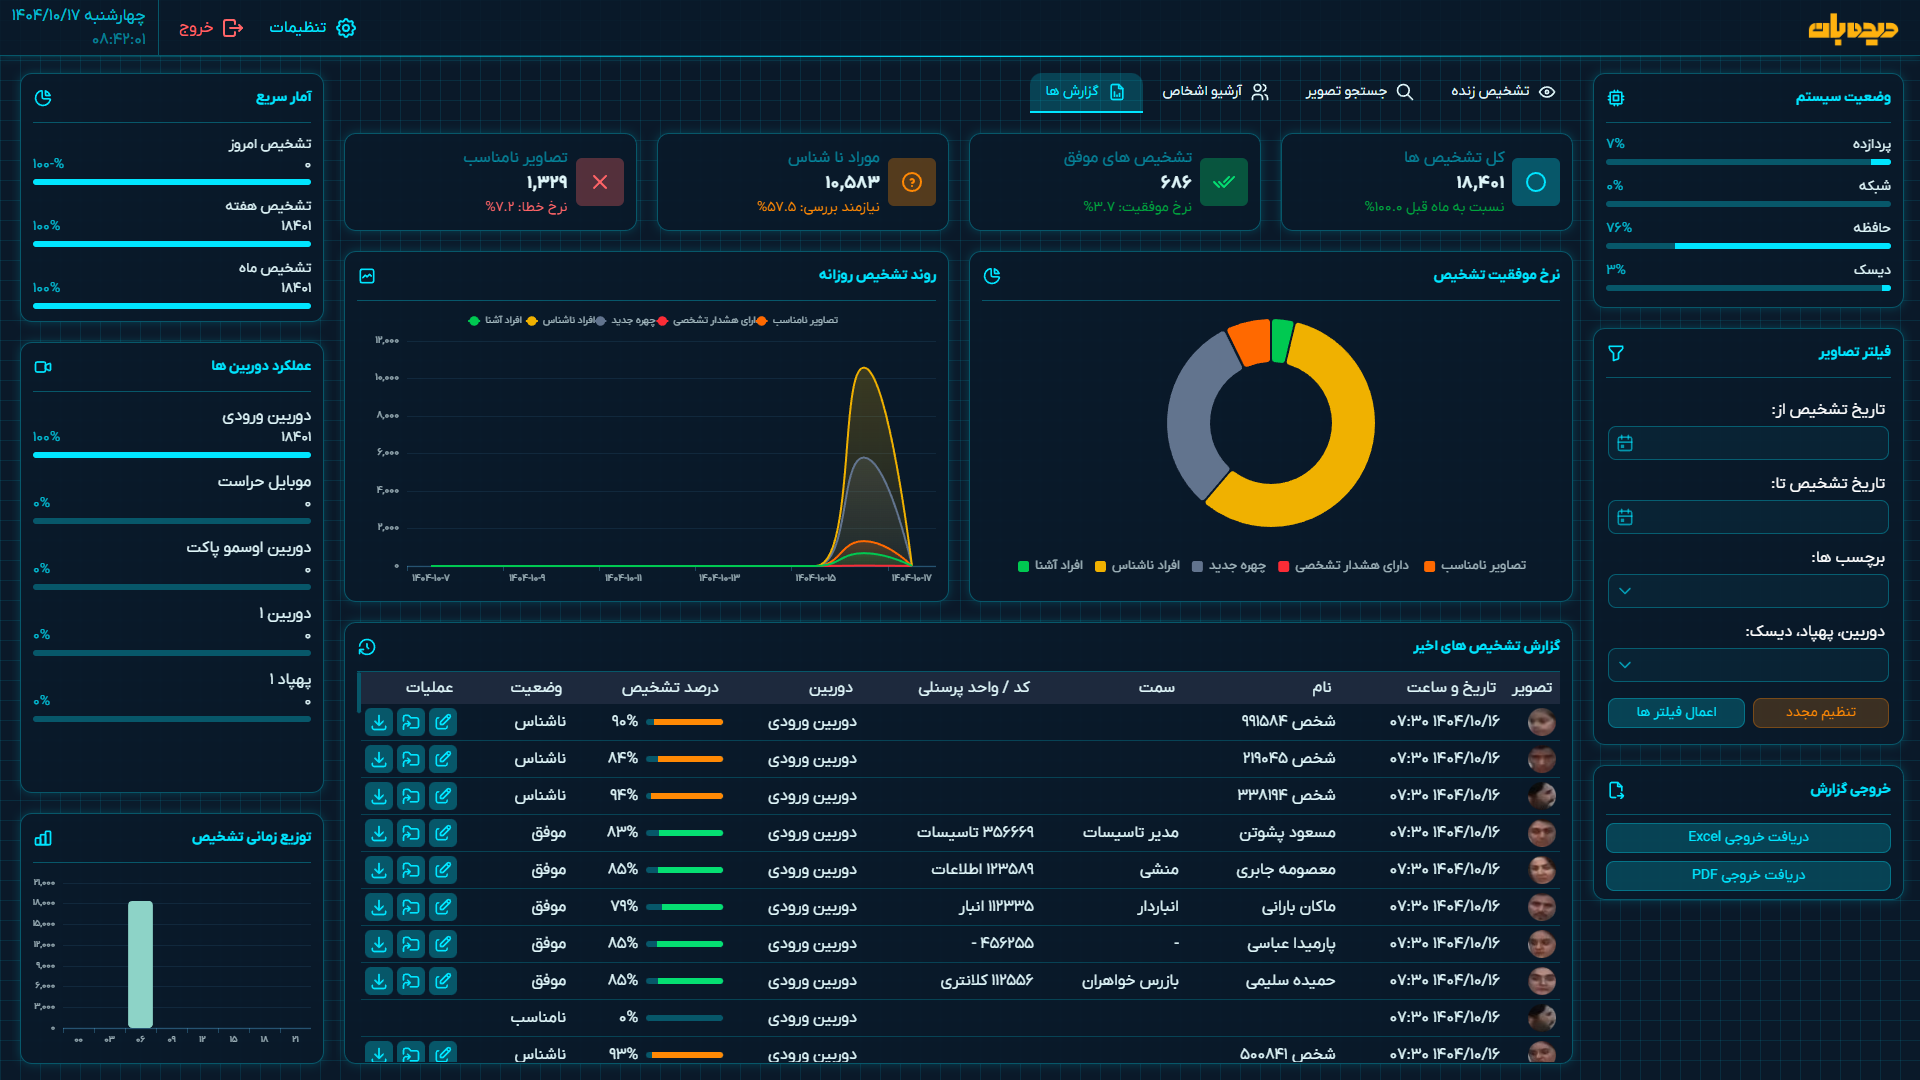Screen dimensions: 1920x1080
Task: Click the اعمال فیلتر ها button
Action: tap(1677, 713)
